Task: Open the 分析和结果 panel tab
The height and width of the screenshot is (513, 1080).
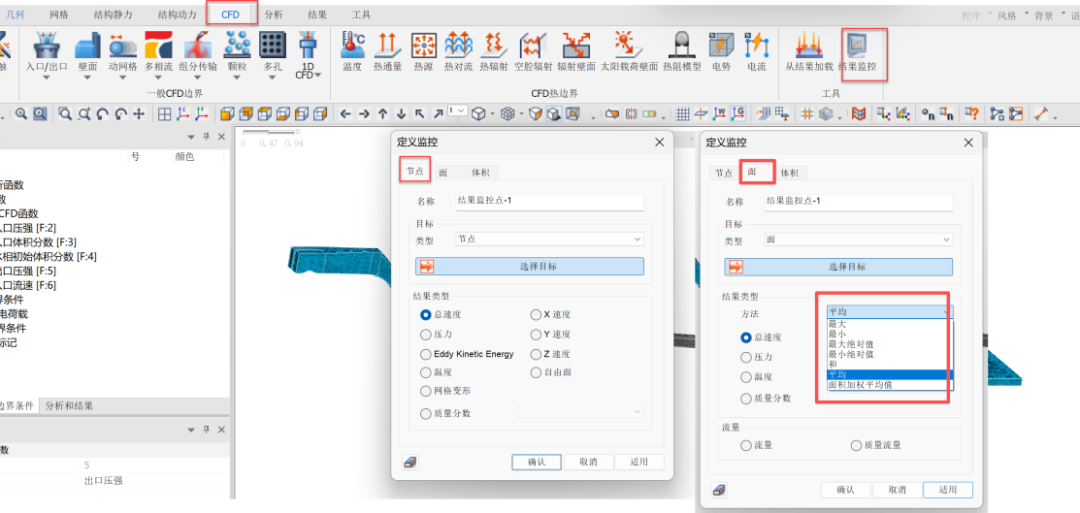Action: [69, 406]
